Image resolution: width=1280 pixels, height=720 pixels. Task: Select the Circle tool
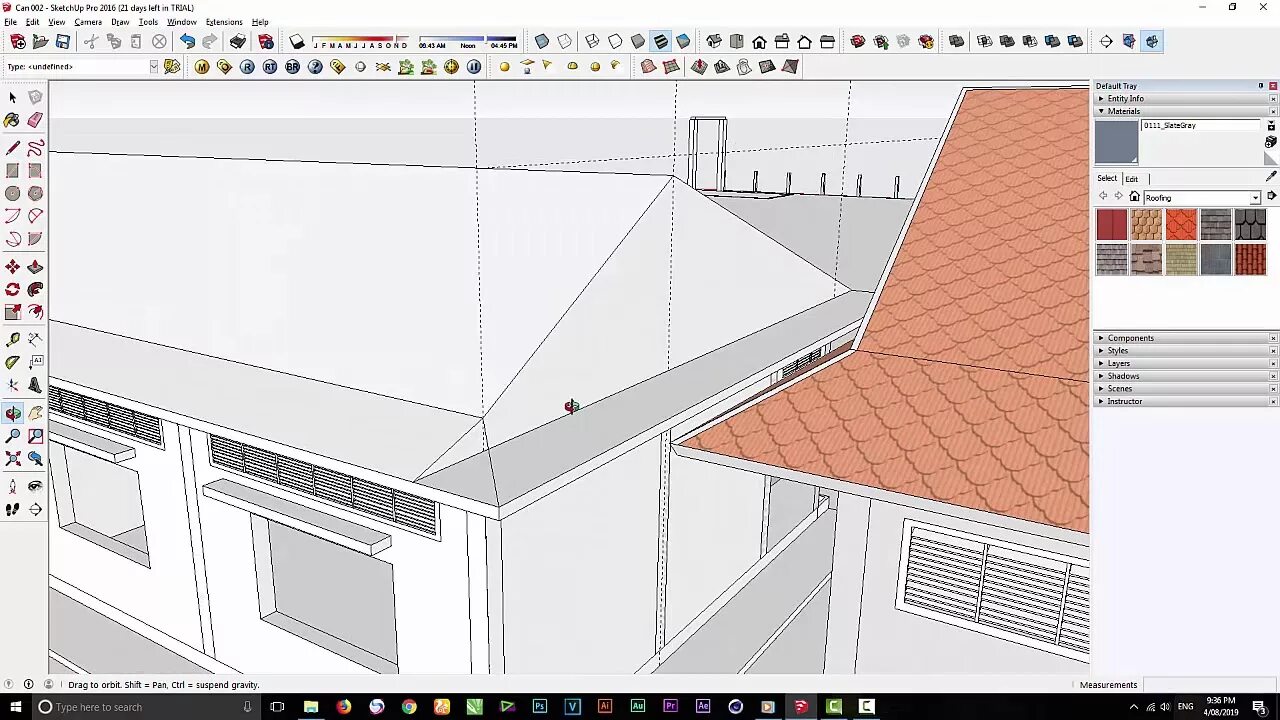13,194
